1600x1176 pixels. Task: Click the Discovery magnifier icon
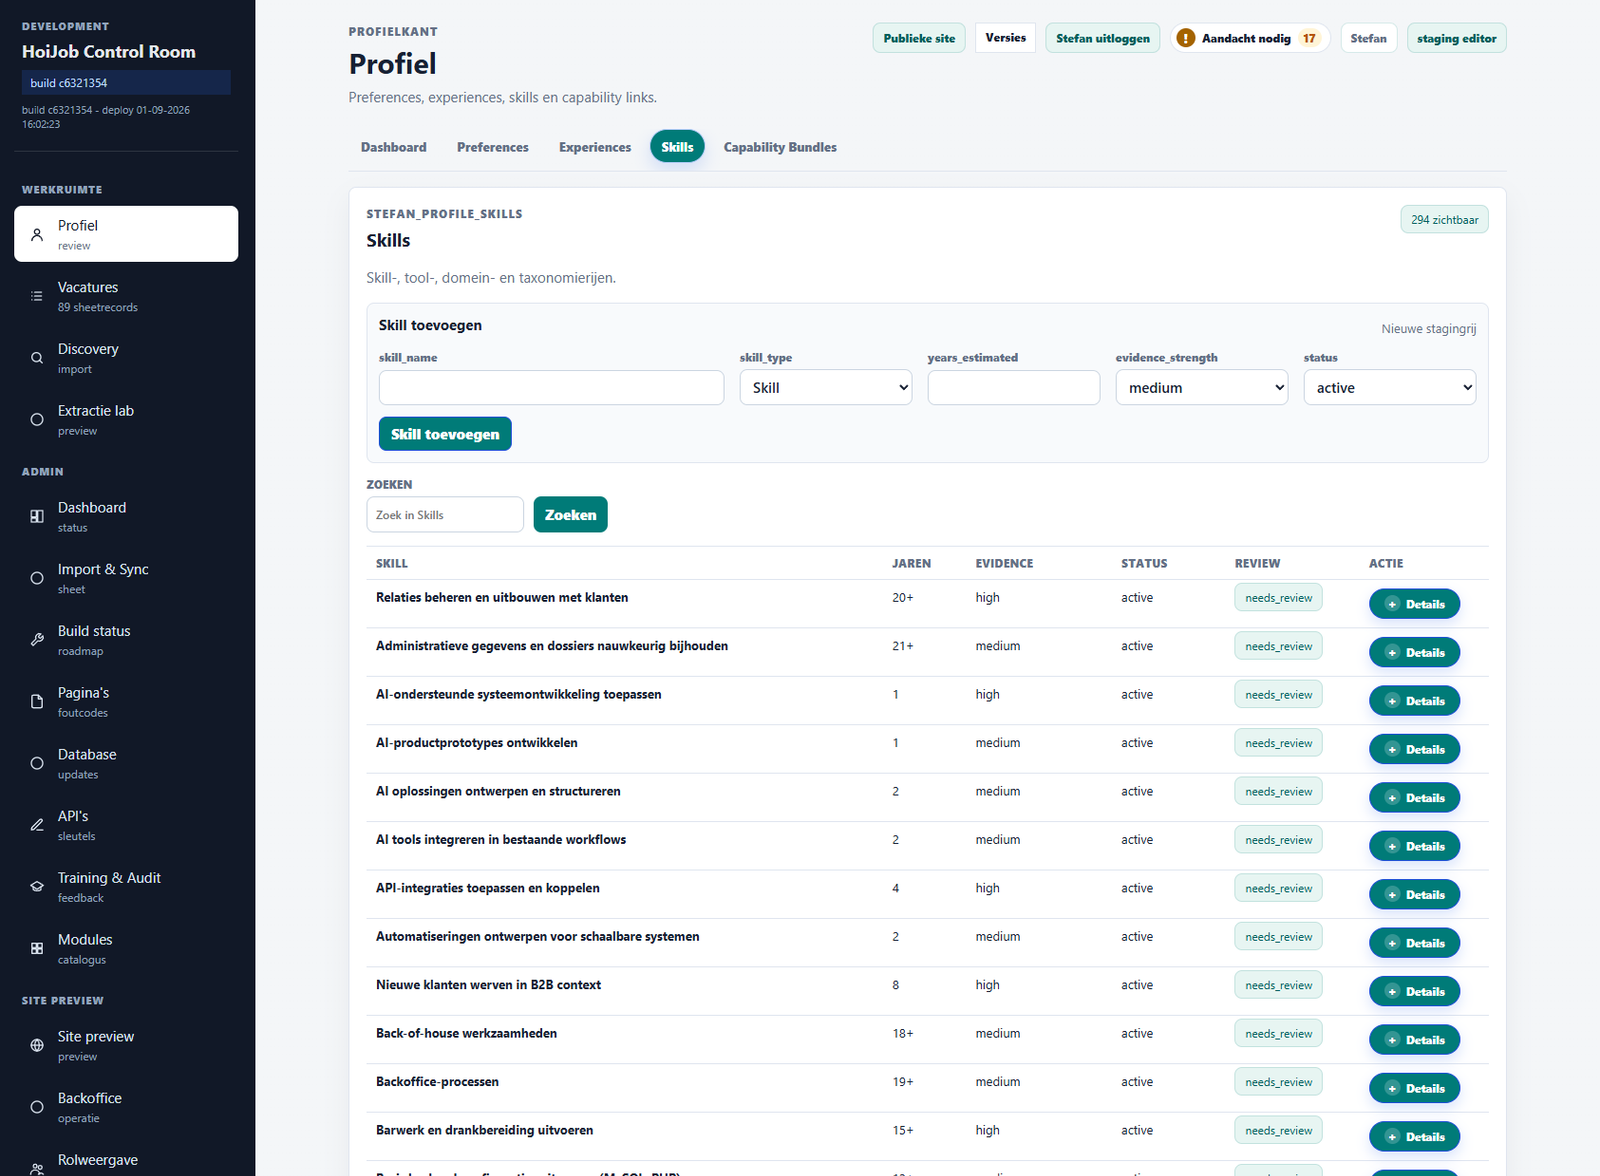[x=37, y=358]
